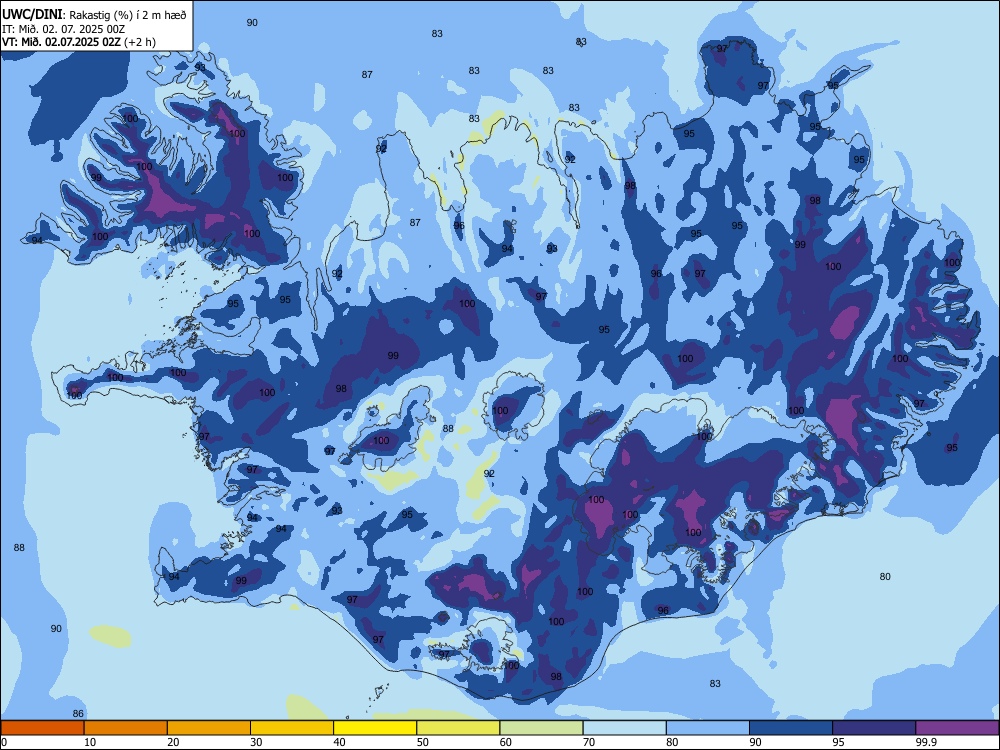Click the purple above-99.9 legend swatch
Screen dimensions: 1000x750
(x=957, y=728)
